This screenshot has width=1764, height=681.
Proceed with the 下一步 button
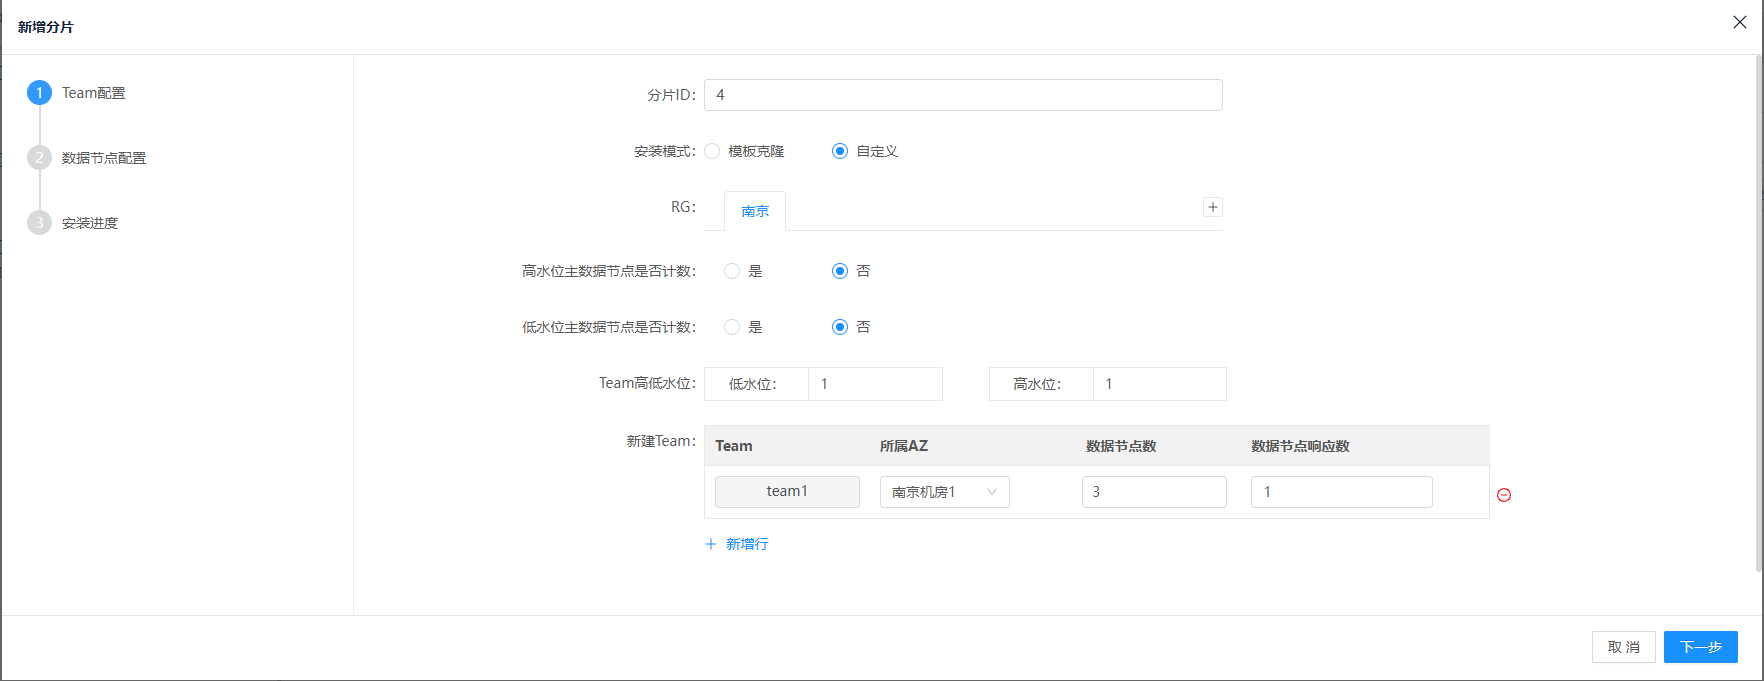[1701, 647]
